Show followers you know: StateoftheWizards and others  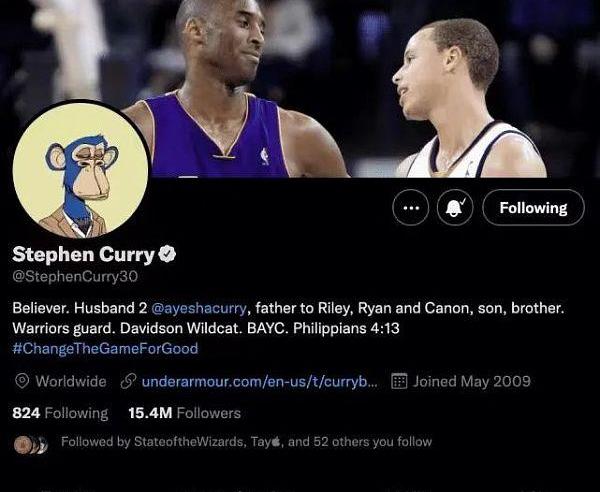click(x=246, y=442)
